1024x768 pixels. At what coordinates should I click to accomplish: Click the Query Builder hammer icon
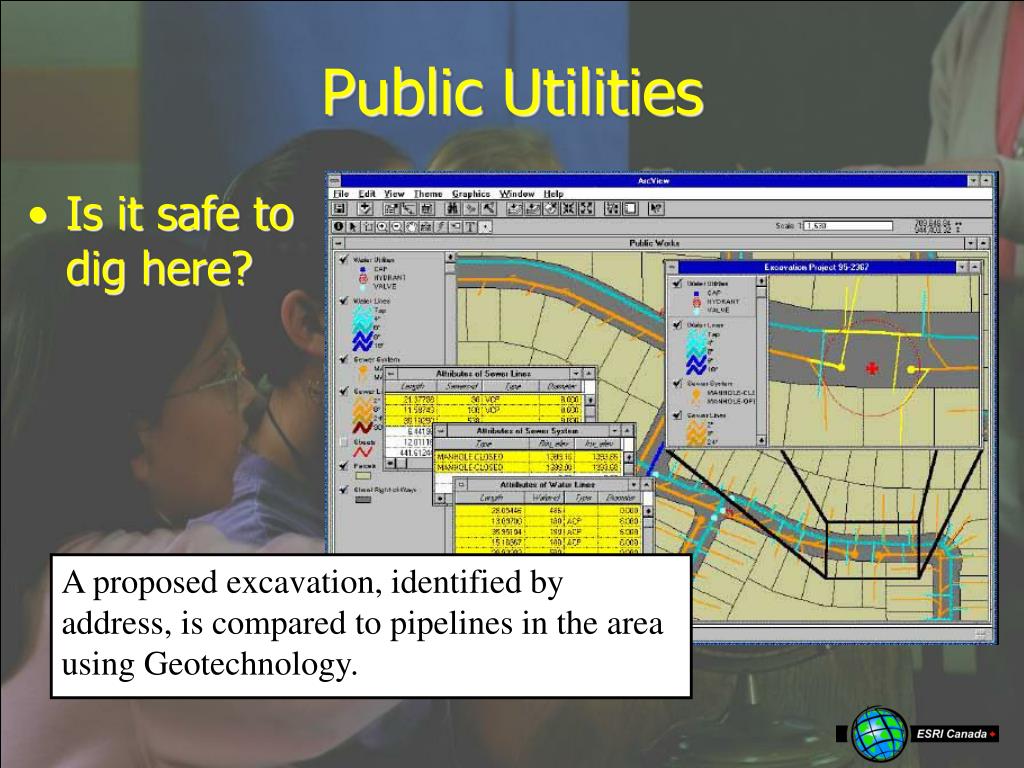(488, 208)
